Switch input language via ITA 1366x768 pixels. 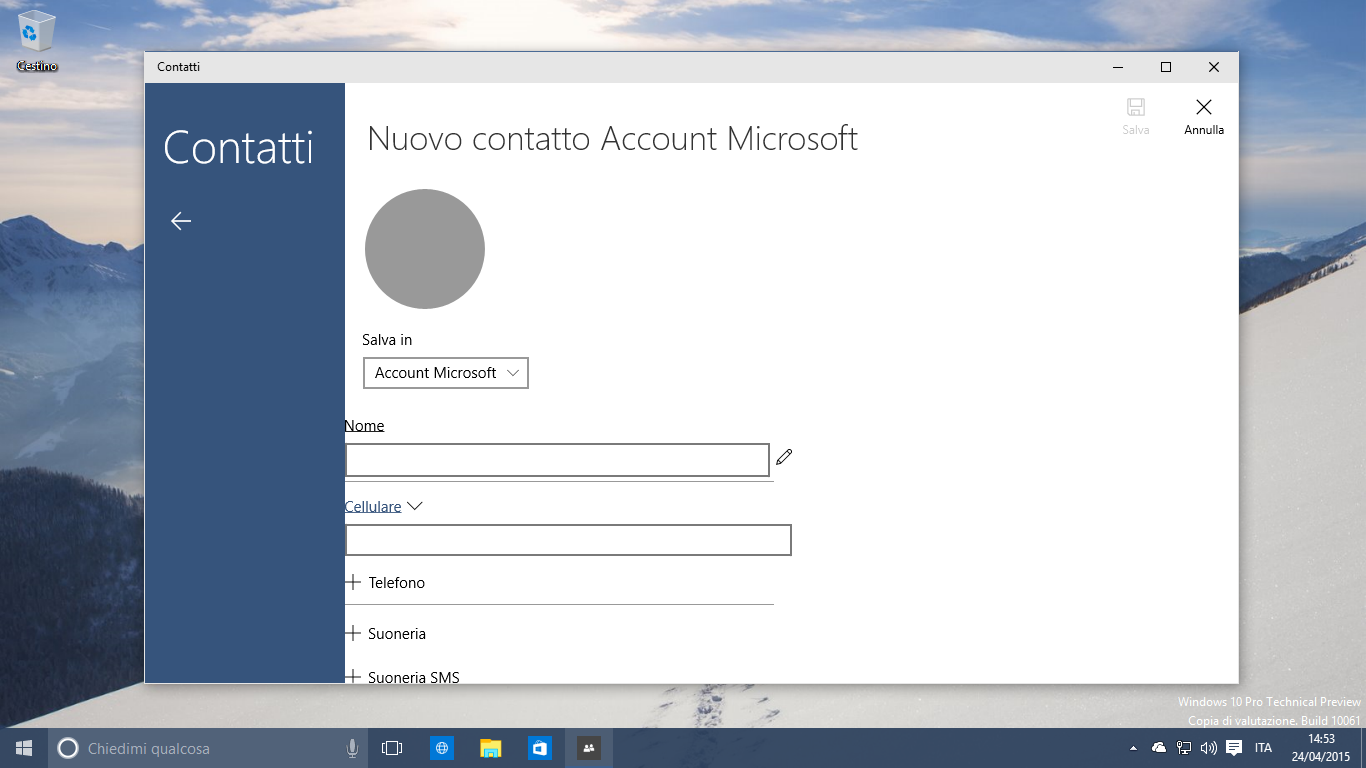tap(1264, 748)
